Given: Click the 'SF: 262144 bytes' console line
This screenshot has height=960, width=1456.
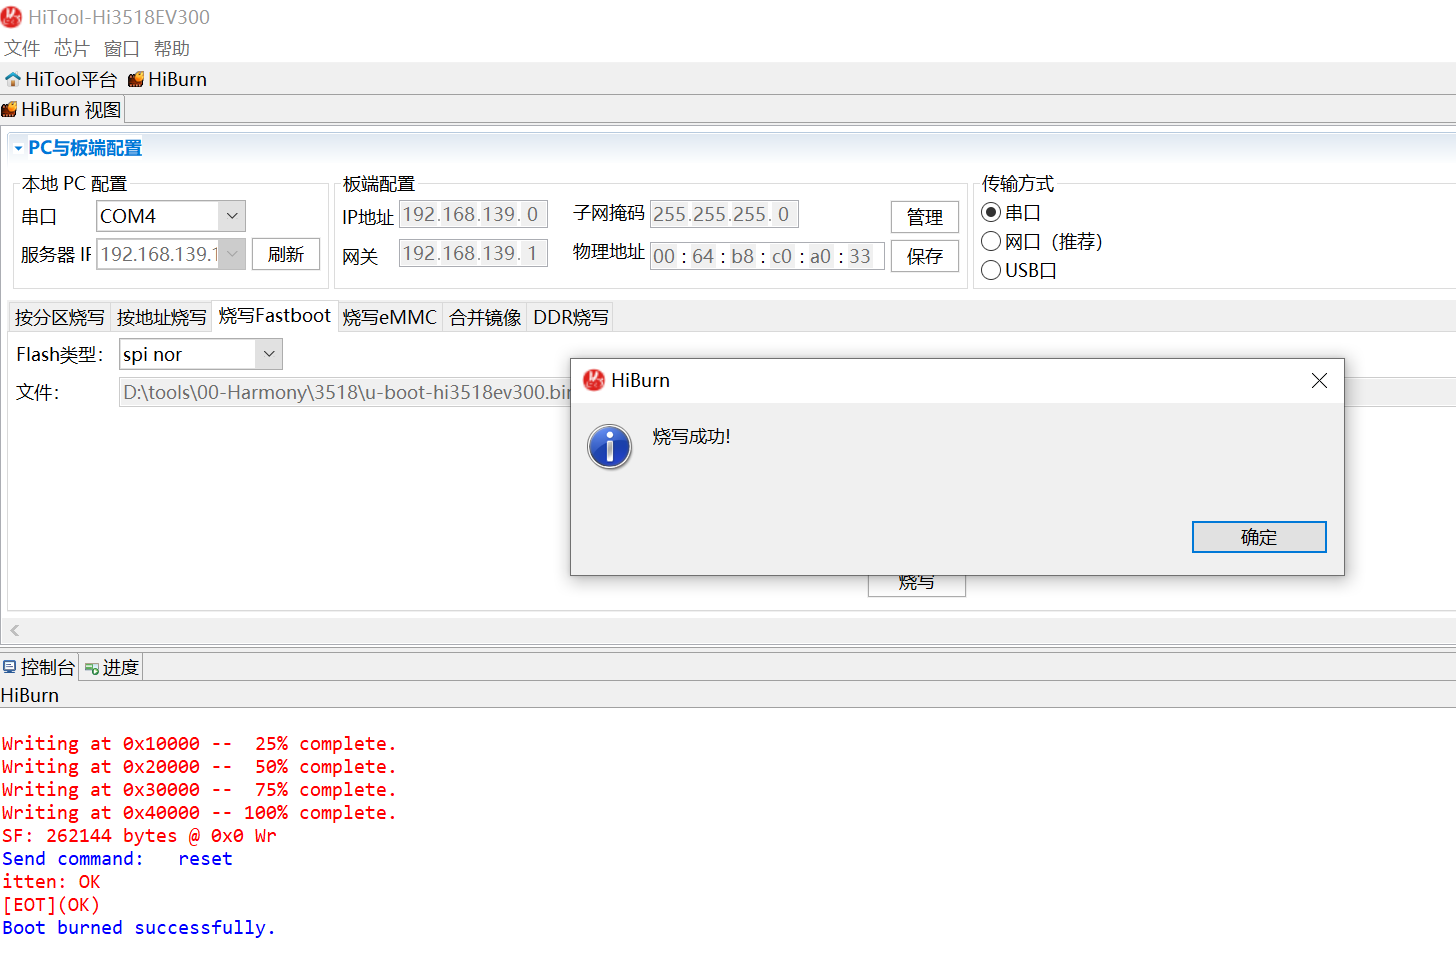Looking at the screenshot, I should (x=139, y=836).
